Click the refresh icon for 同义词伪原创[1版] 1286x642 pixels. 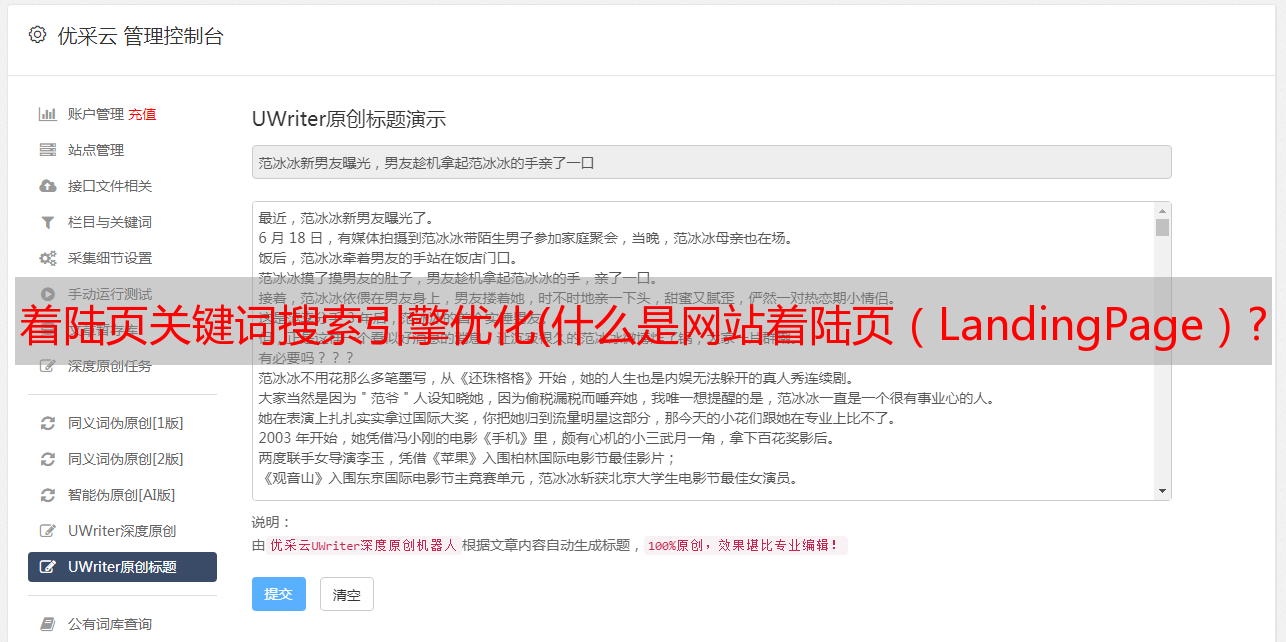pos(47,423)
